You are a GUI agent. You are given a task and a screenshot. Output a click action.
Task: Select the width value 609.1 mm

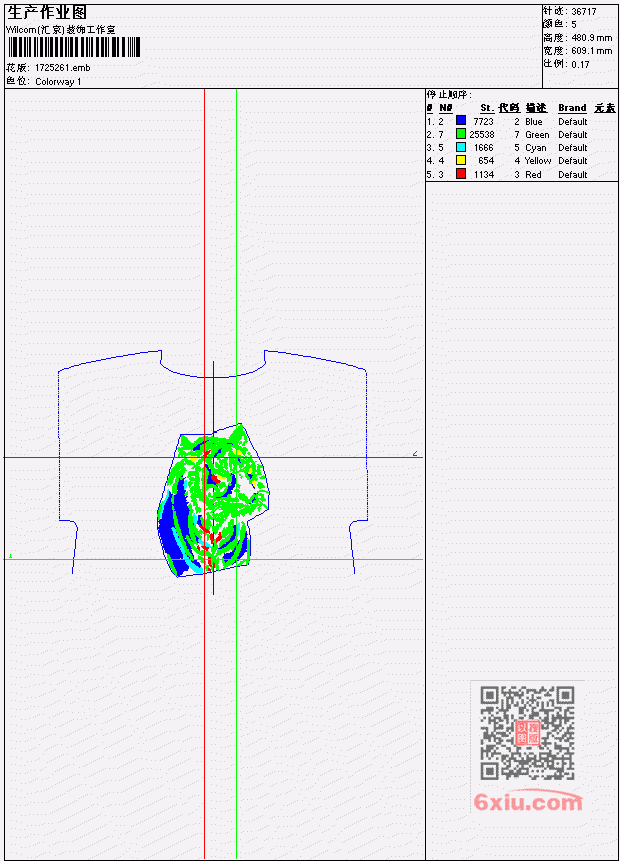[591, 51]
